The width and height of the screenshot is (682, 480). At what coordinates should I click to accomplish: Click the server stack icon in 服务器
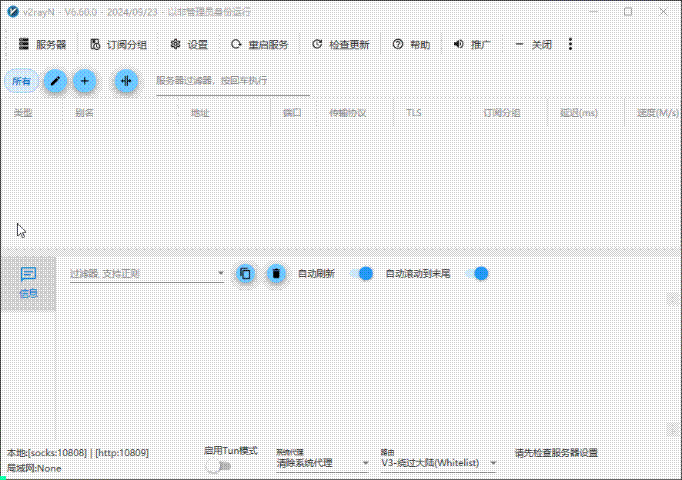tap(23, 44)
